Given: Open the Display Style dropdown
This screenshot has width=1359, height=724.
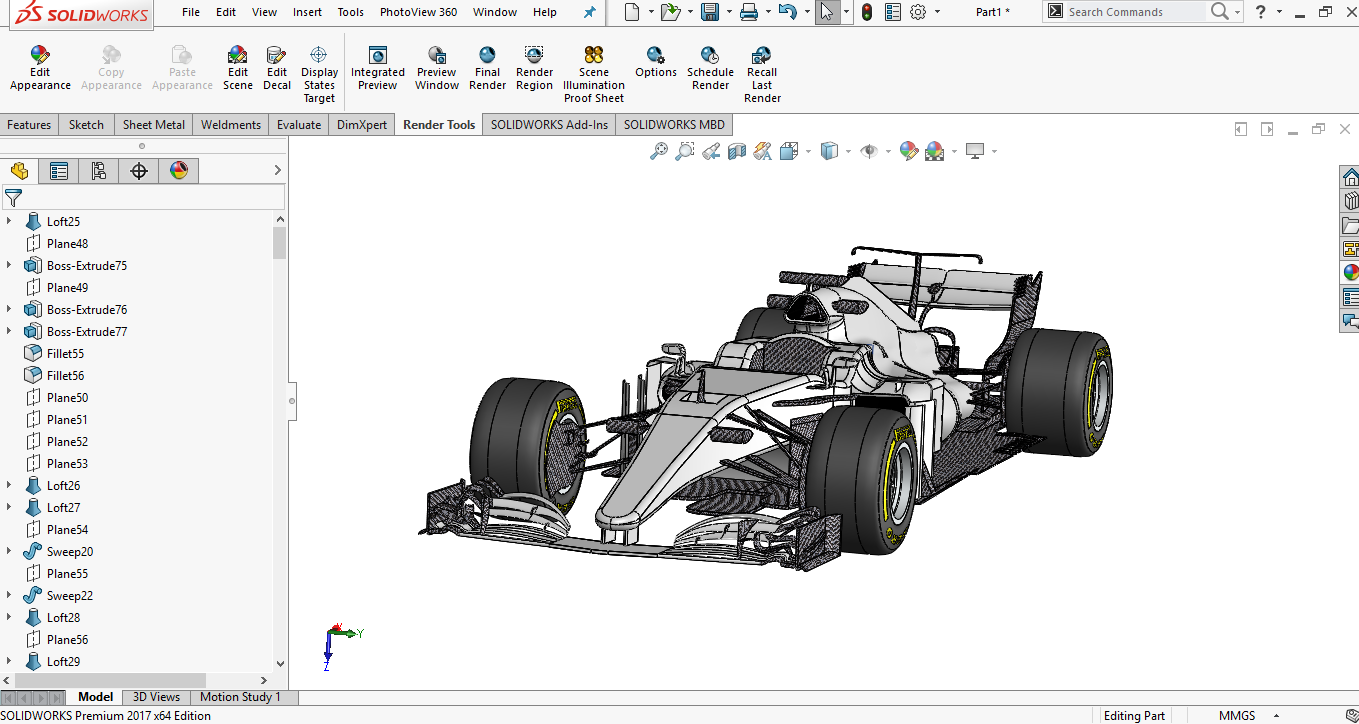Looking at the screenshot, I should point(848,150).
